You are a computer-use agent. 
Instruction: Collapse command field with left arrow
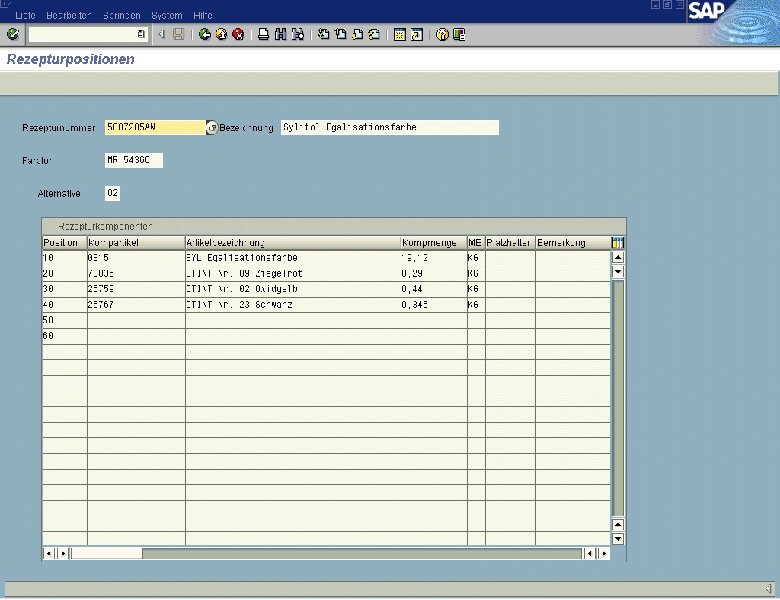point(162,34)
